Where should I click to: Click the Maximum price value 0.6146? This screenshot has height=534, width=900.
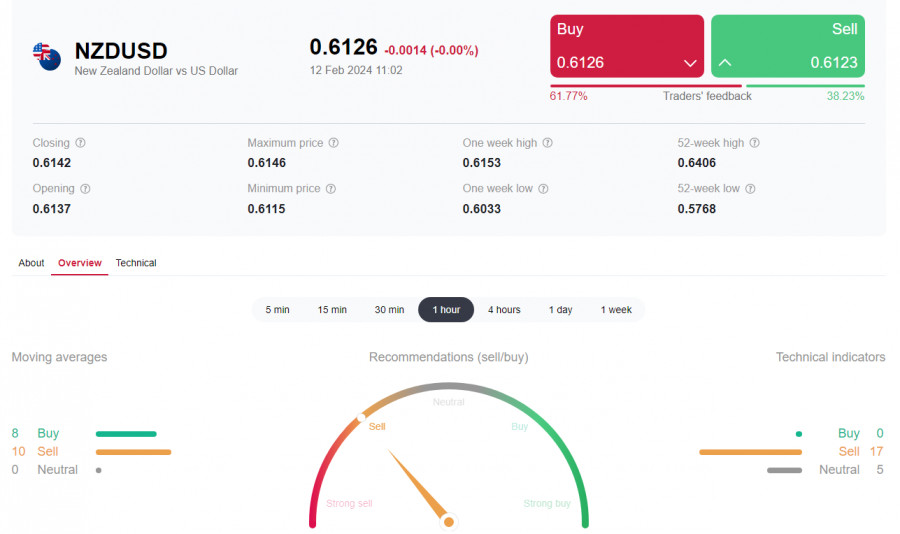point(266,163)
